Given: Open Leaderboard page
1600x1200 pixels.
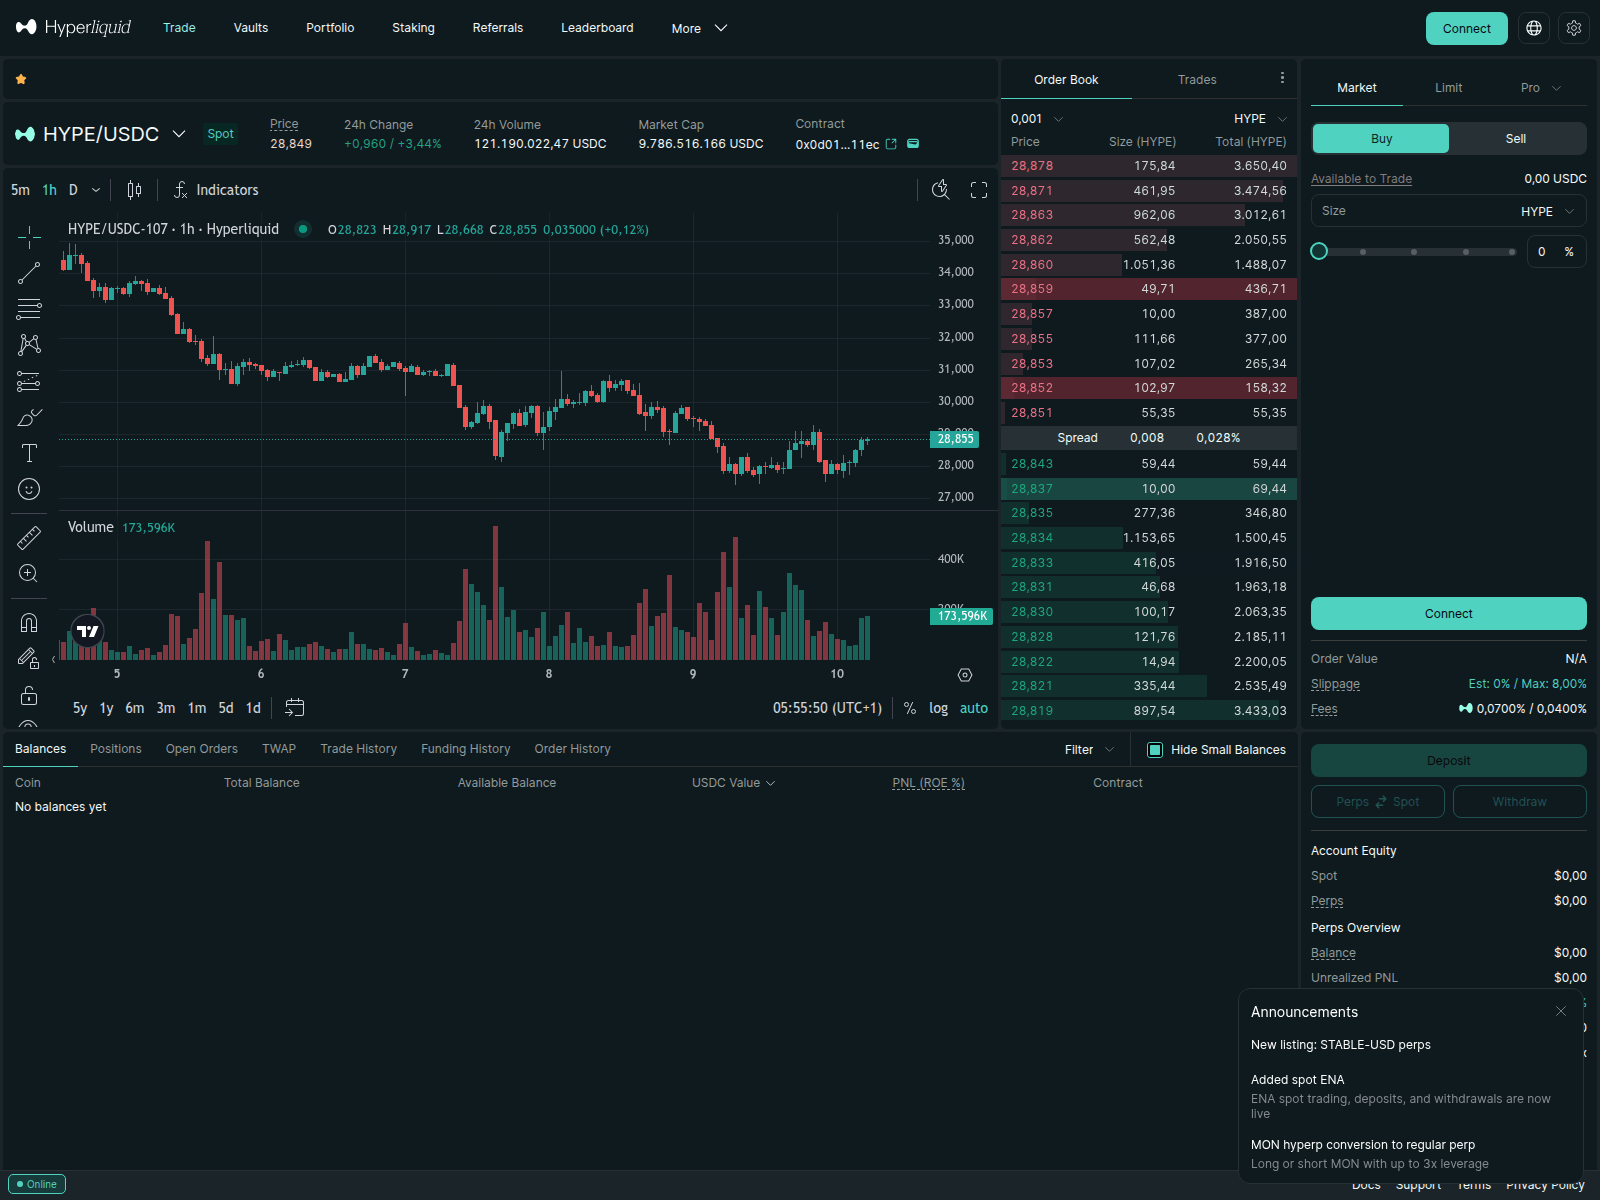Looking at the screenshot, I should [x=597, y=28].
